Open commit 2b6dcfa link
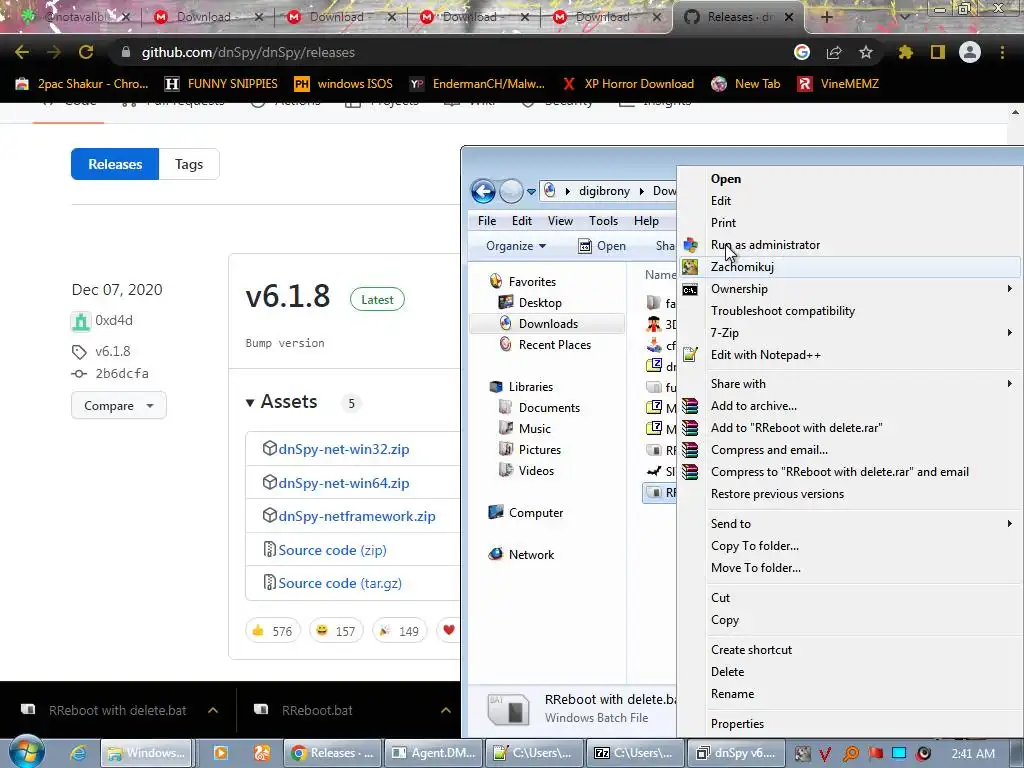Viewport: 1024px width, 768px height. pyautogui.click(x=122, y=374)
